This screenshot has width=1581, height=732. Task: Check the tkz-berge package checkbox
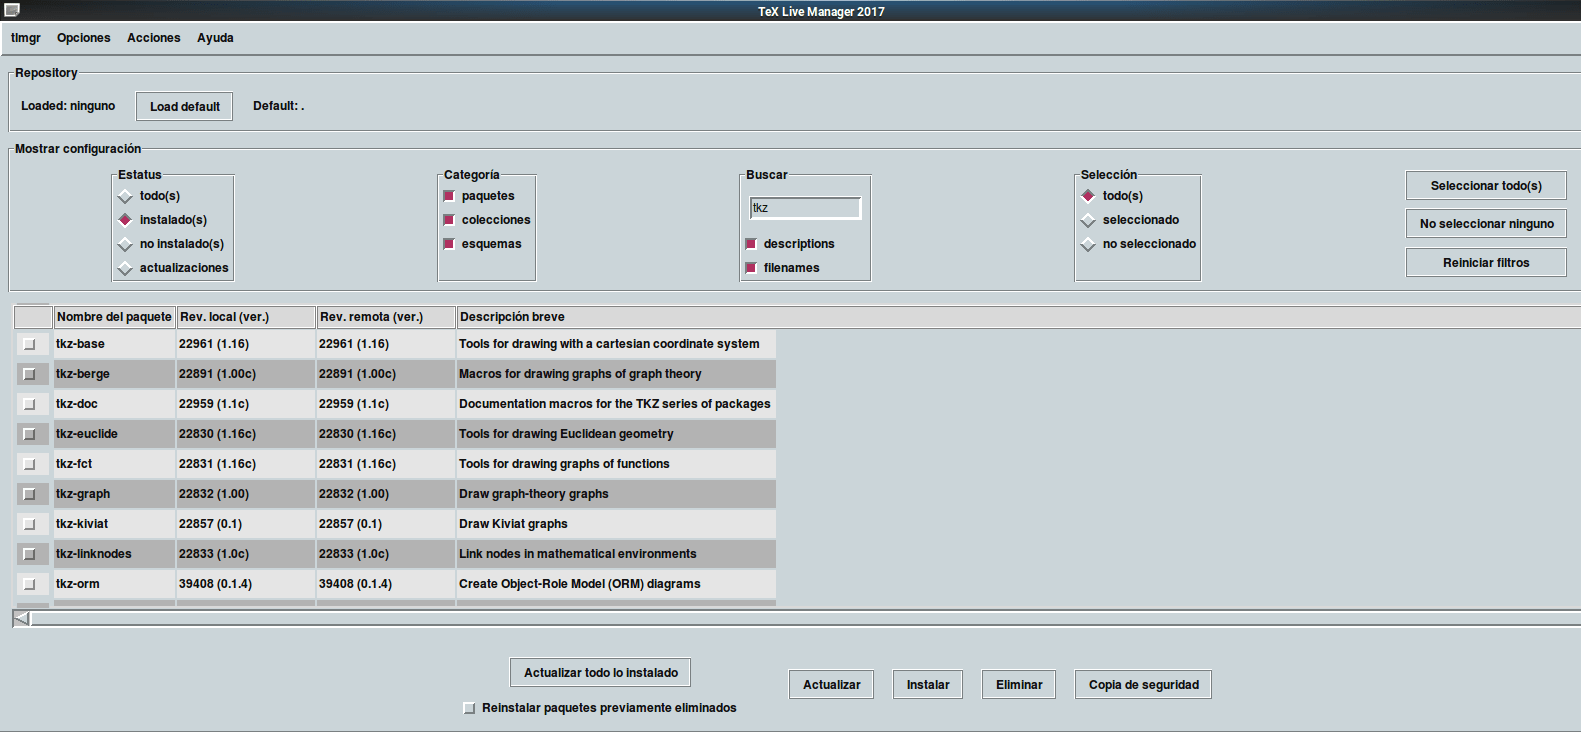[29, 374]
